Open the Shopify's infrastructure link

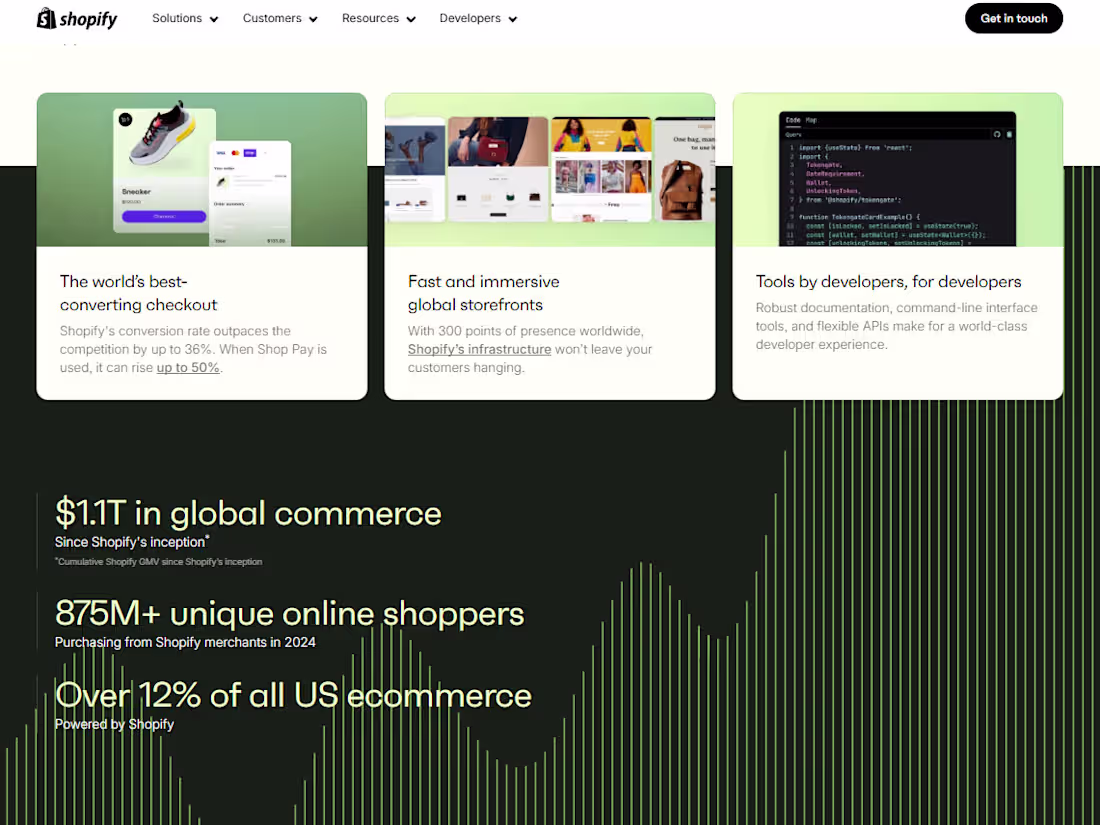pos(479,349)
